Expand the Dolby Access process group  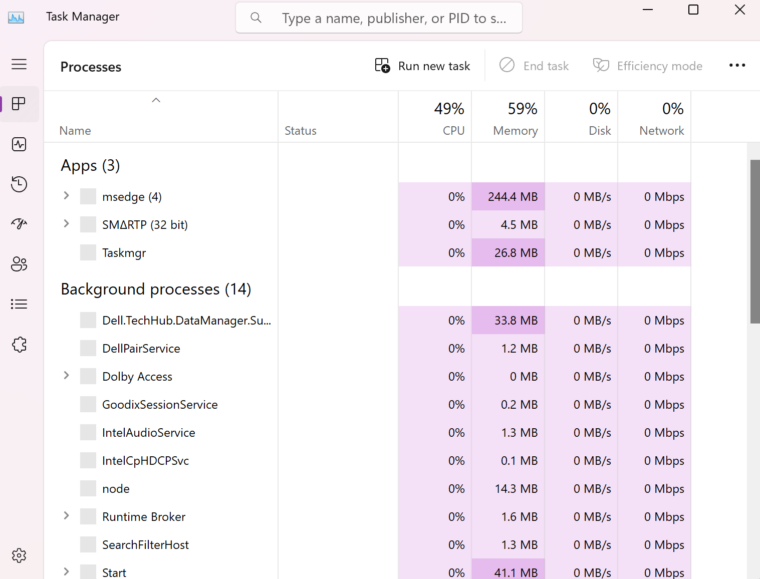click(x=66, y=376)
